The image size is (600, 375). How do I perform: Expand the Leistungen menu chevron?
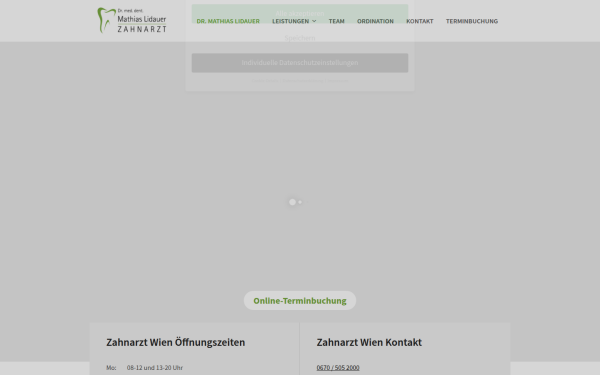pos(314,21)
